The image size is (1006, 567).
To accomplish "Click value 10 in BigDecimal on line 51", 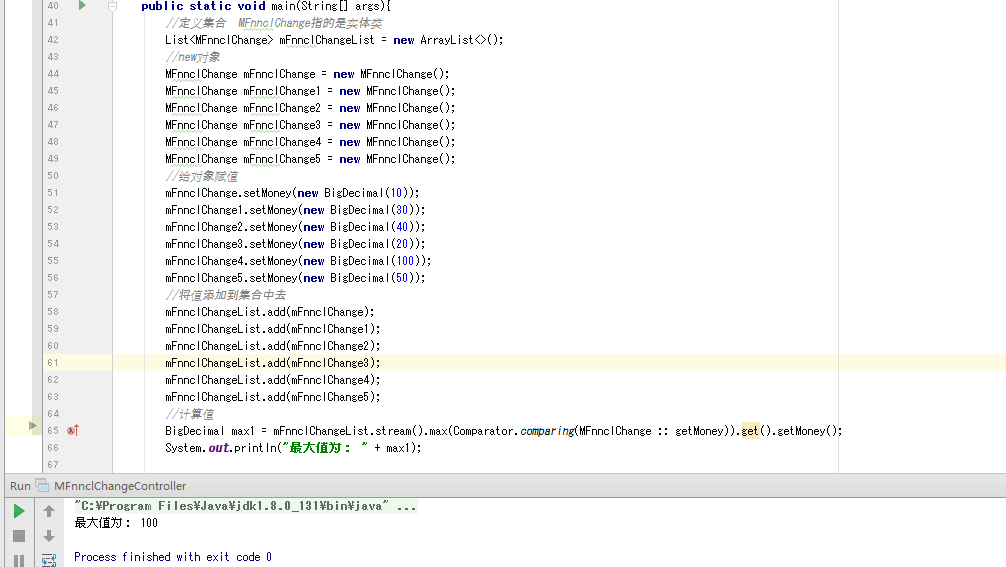I will point(396,193).
